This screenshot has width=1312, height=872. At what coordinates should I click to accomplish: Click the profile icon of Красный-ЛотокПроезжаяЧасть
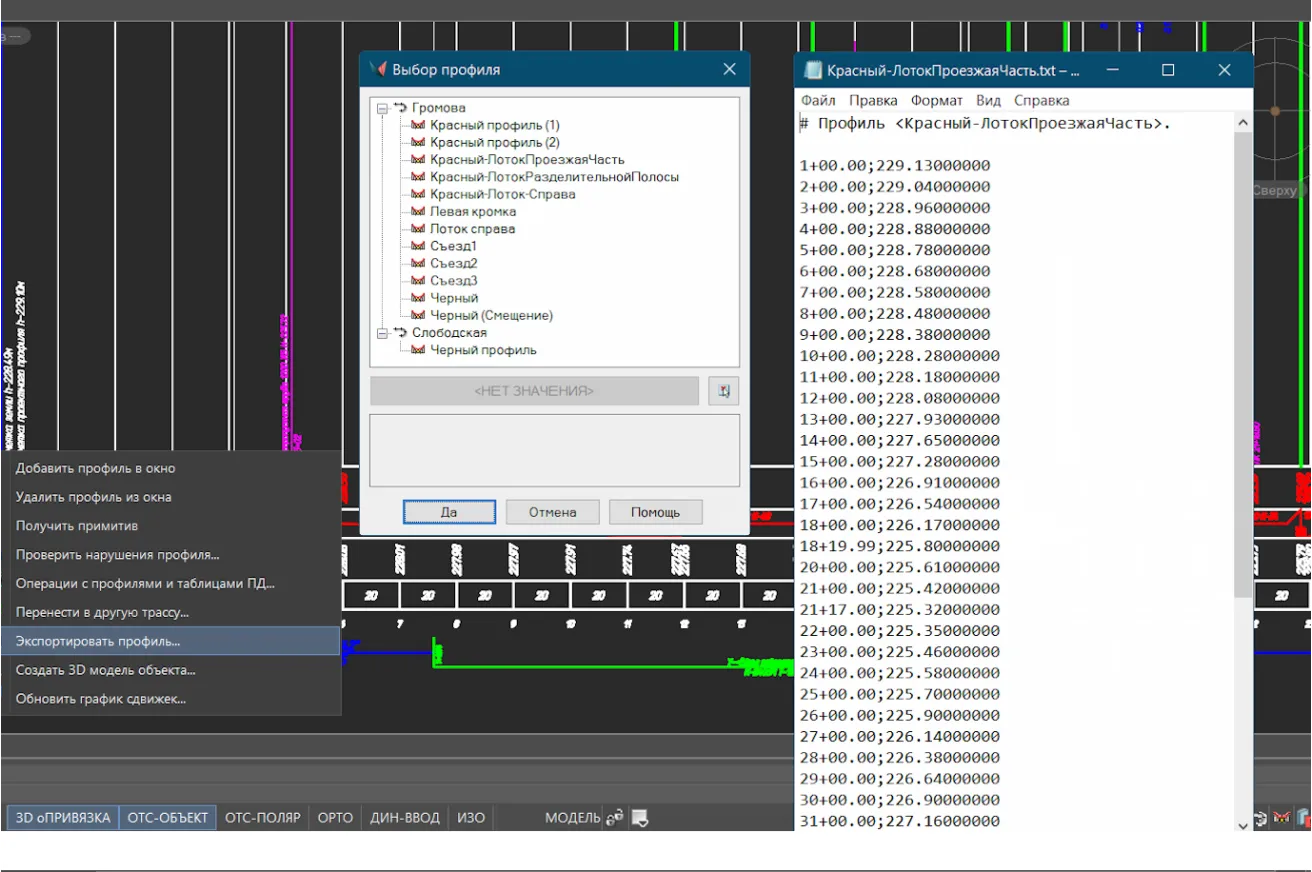pos(418,160)
